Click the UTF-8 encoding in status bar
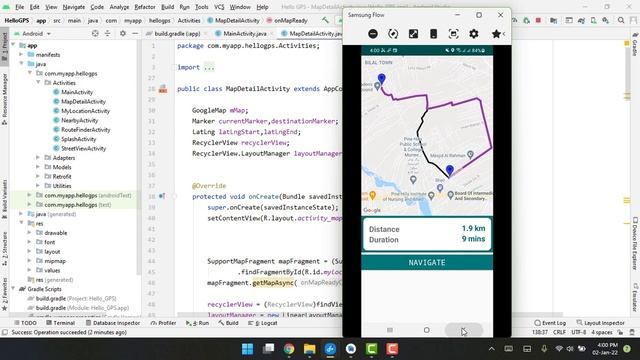 click(578, 332)
